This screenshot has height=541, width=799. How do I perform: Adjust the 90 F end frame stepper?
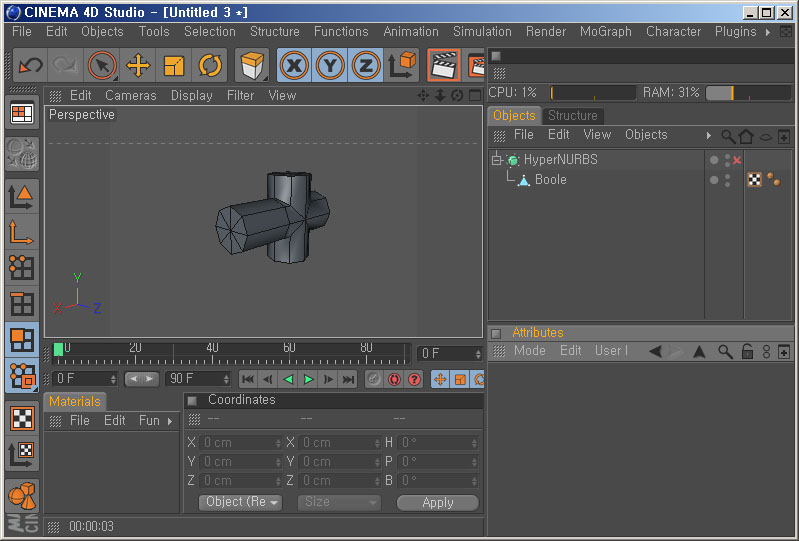(x=226, y=379)
